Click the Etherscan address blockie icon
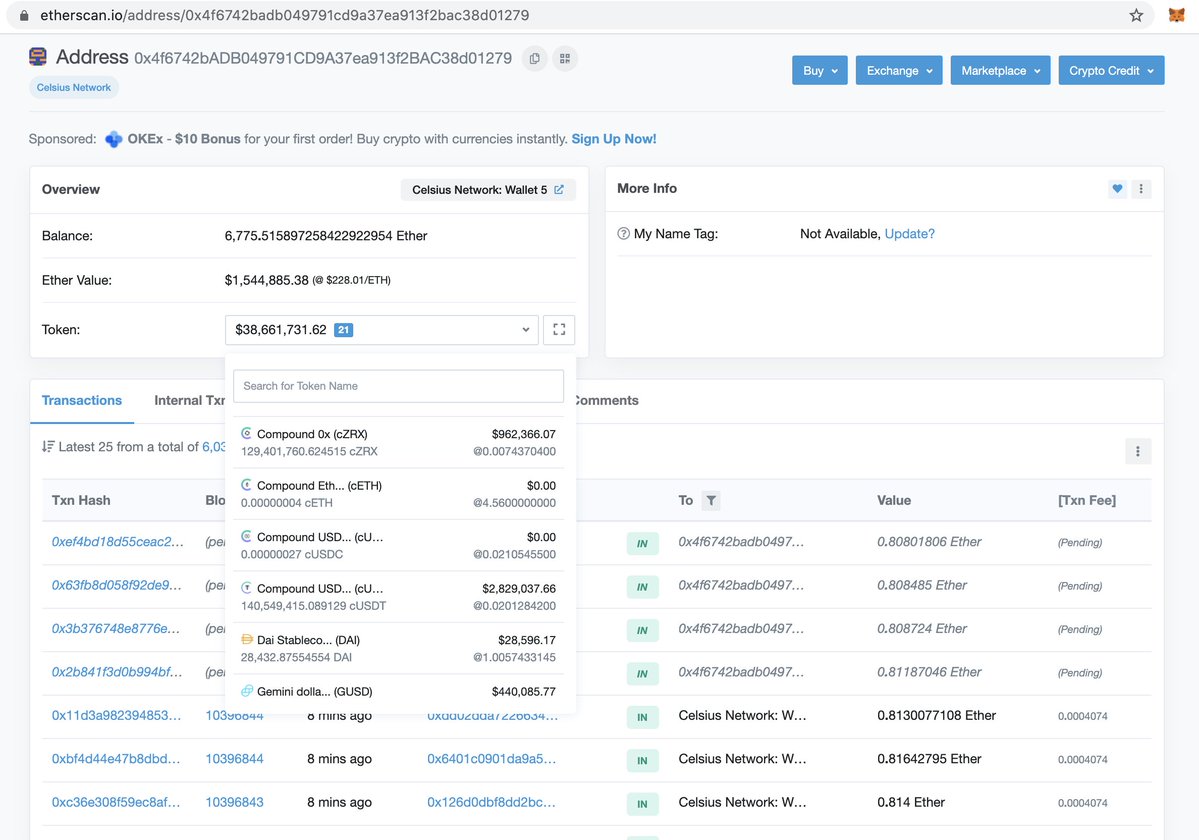1199x840 pixels. [37, 57]
